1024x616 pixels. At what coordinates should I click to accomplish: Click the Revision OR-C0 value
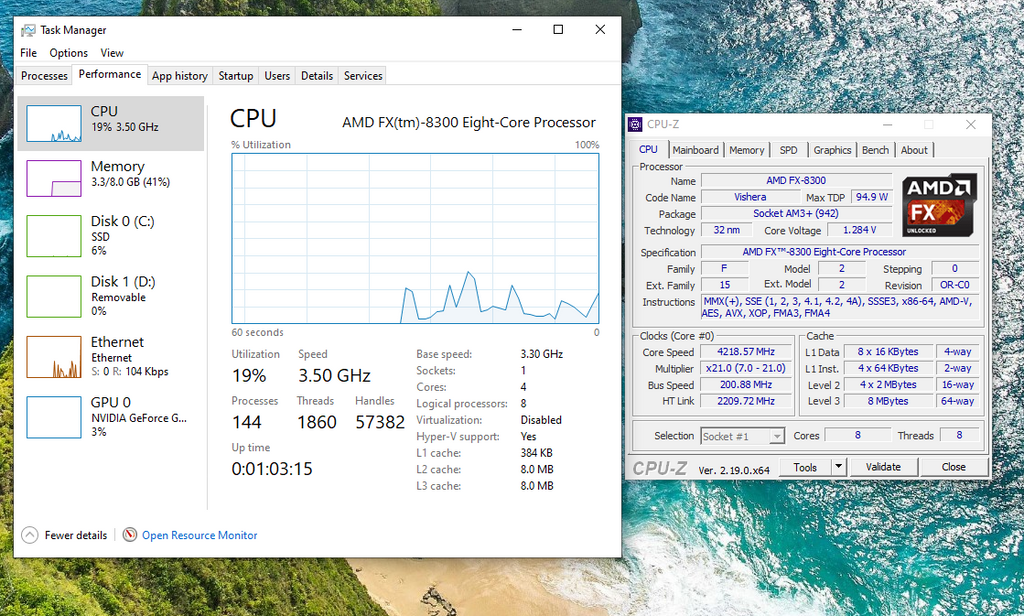coord(955,285)
